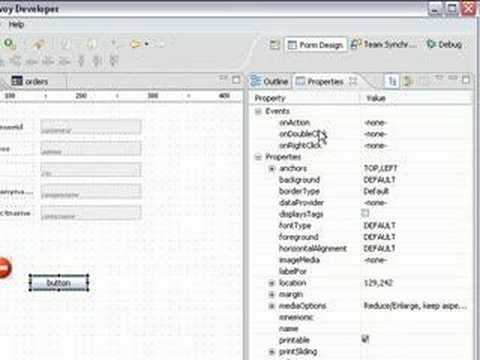Select the mnemonic property row

[362, 317]
